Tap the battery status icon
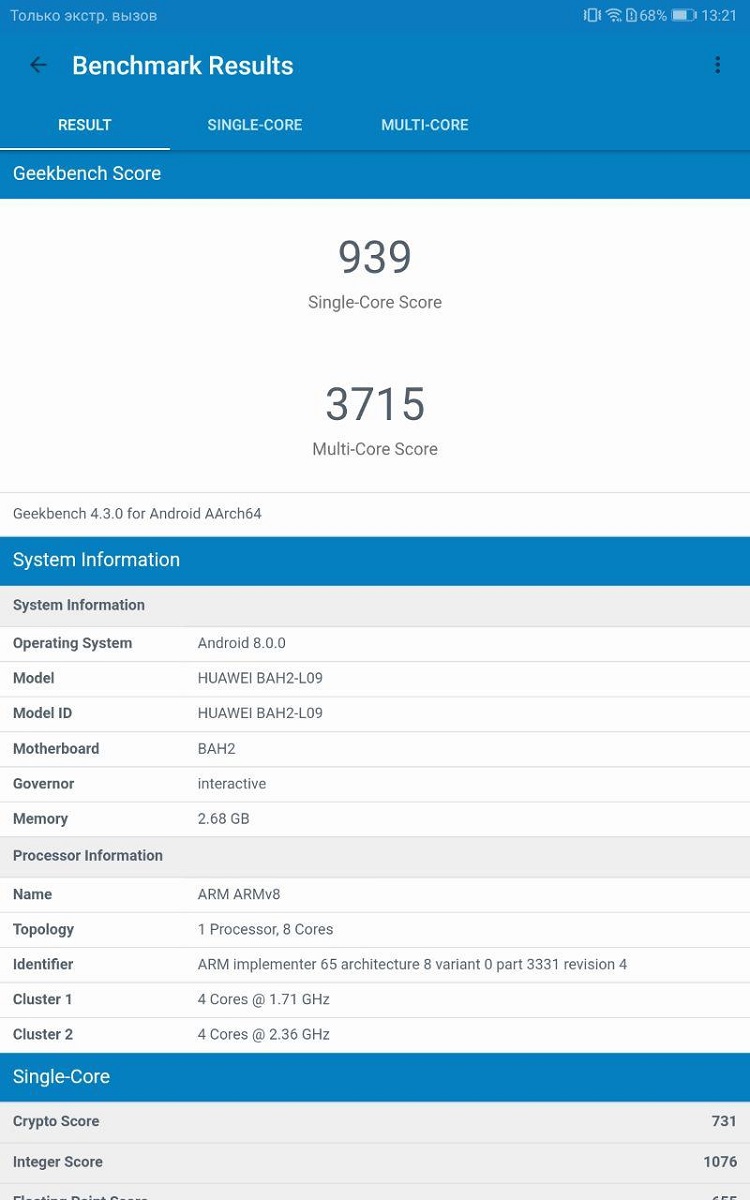Viewport: 750px width, 1200px height. click(x=684, y=15)
